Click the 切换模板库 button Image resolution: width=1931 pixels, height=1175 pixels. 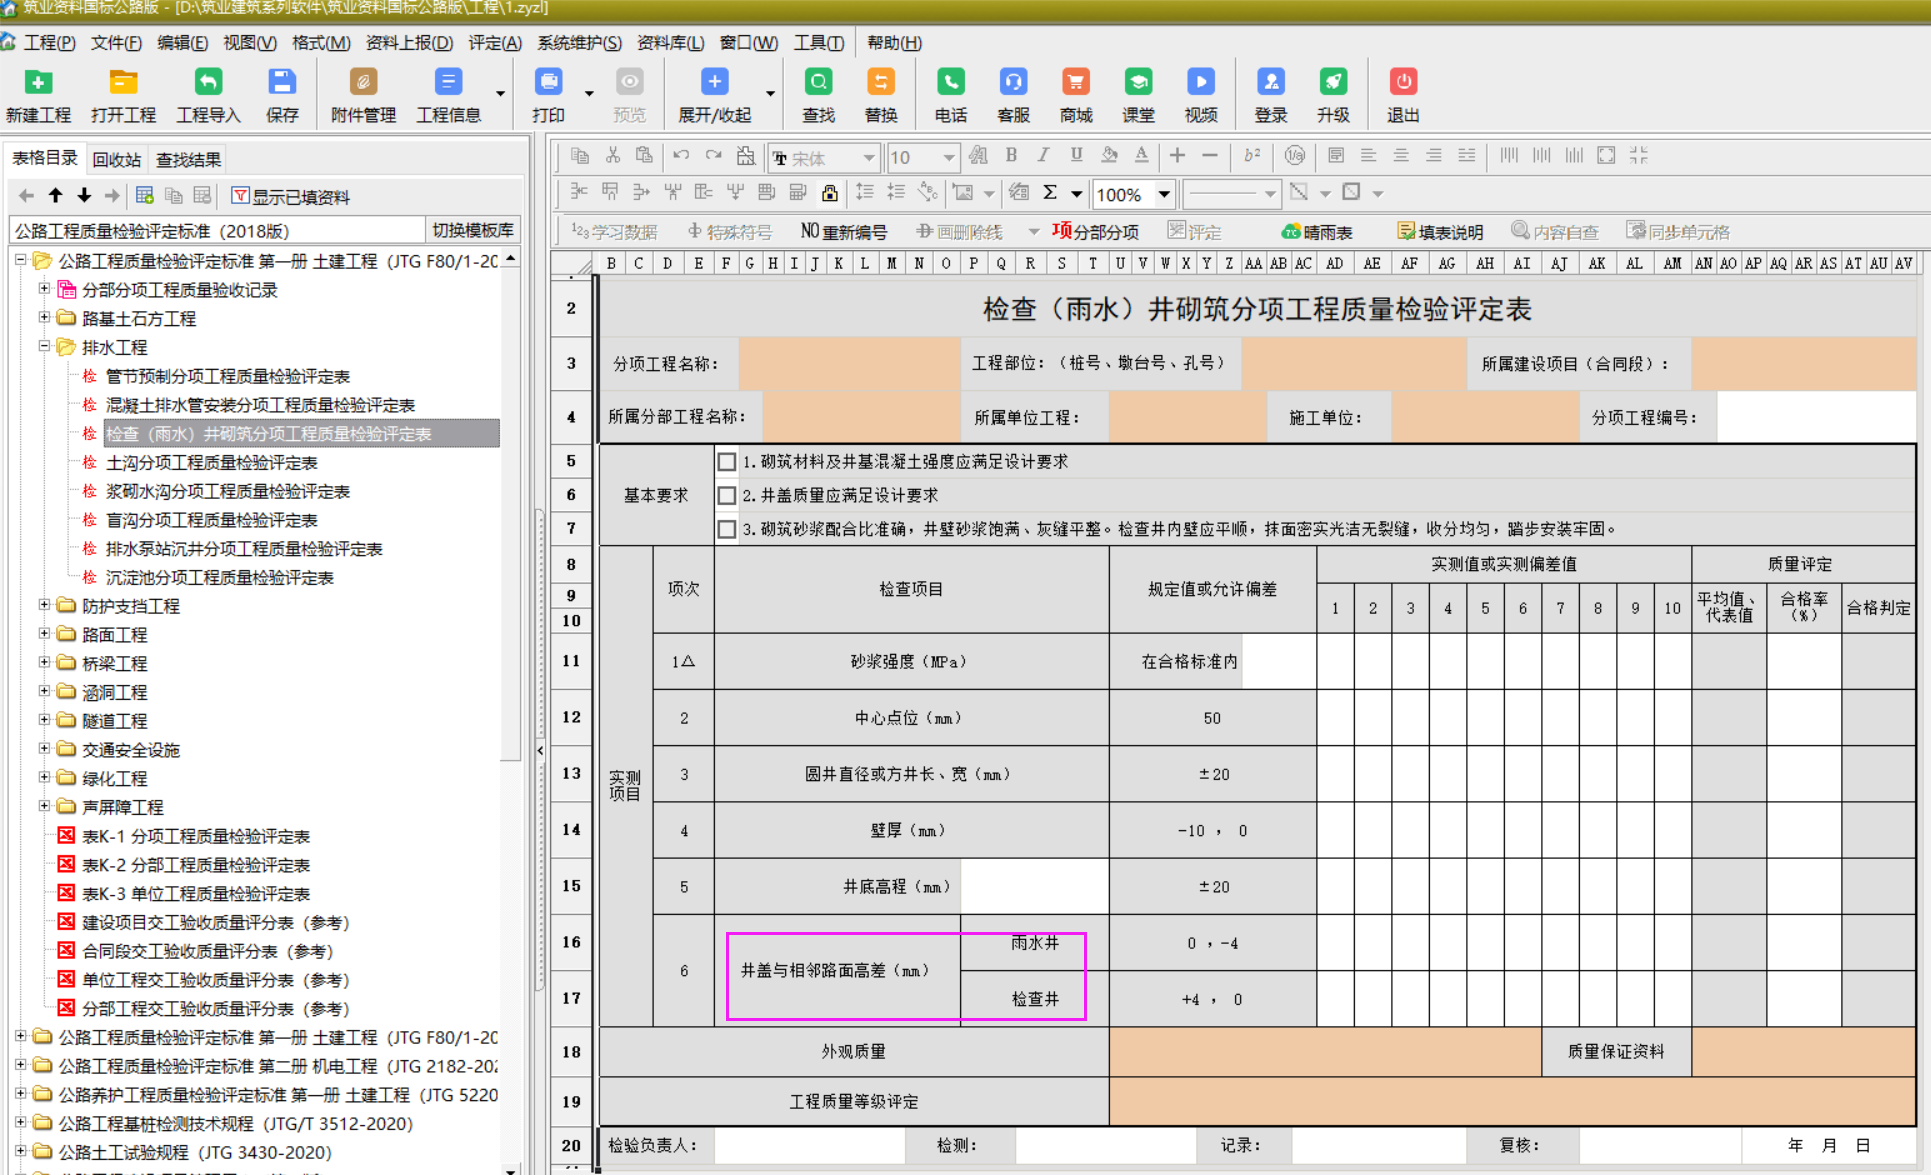(x=472, y=230)
